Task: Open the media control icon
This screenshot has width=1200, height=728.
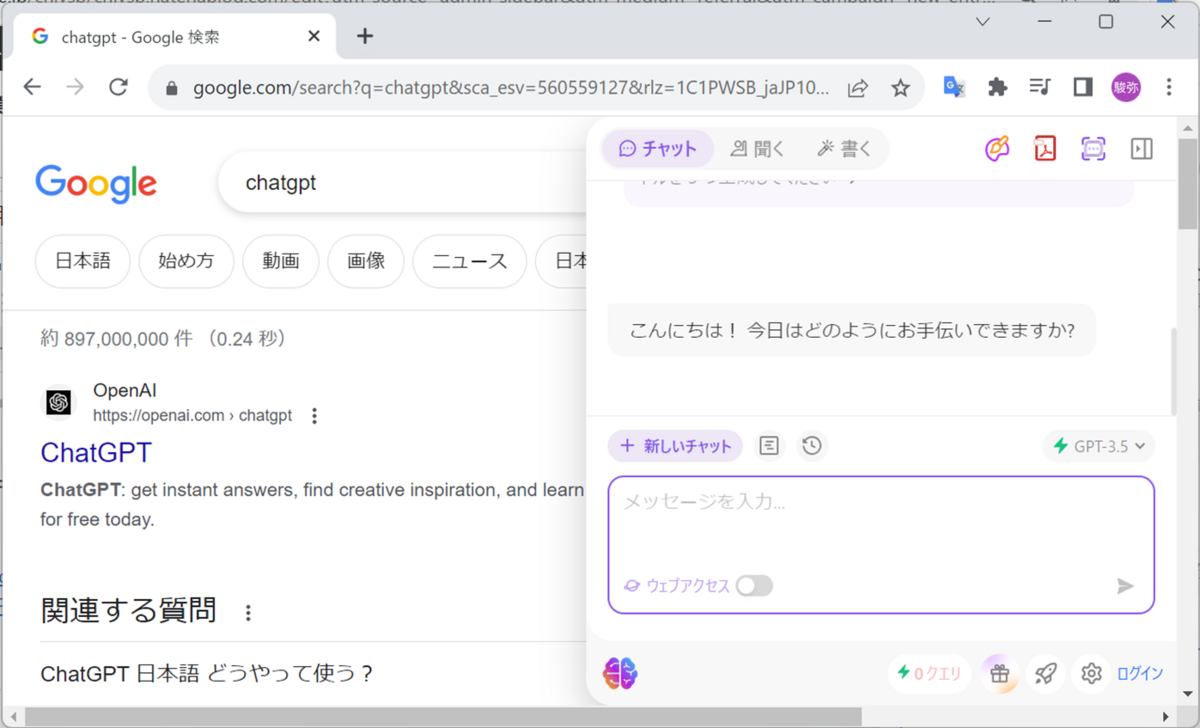Action: 1040,88
